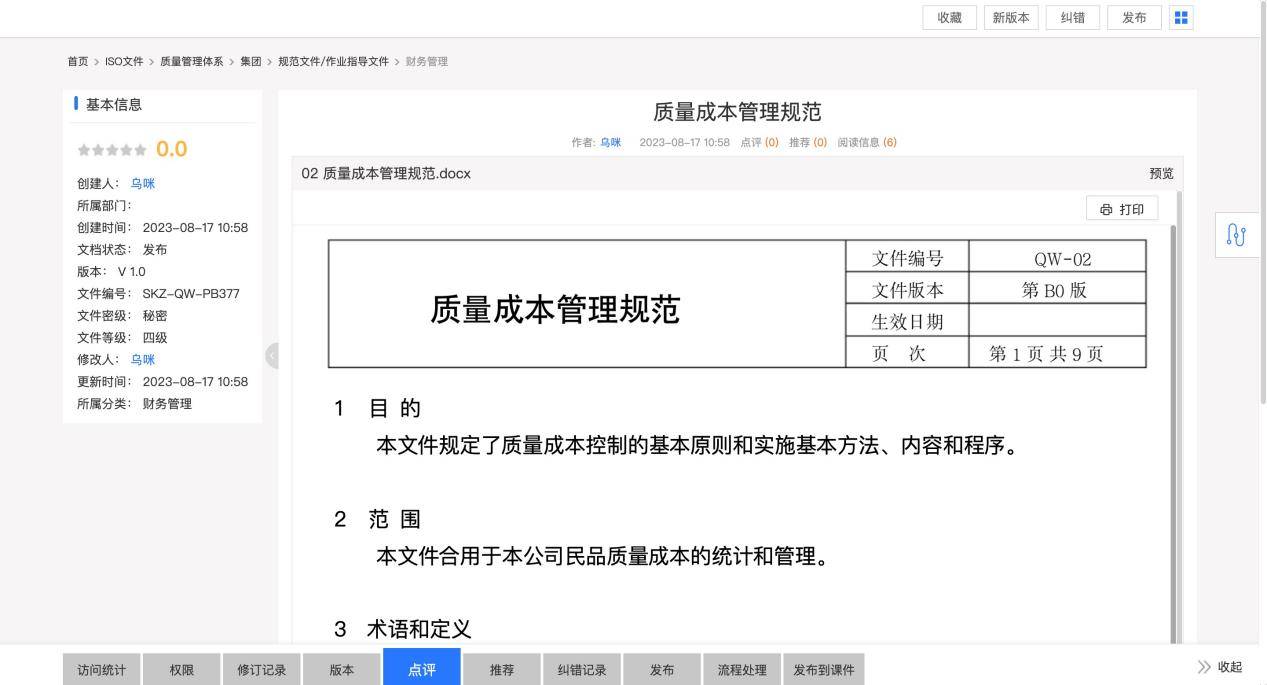1267x685 pixels.
Task: Rate document with the star rating
Action: pyautogui.click(x=112, y=150)
